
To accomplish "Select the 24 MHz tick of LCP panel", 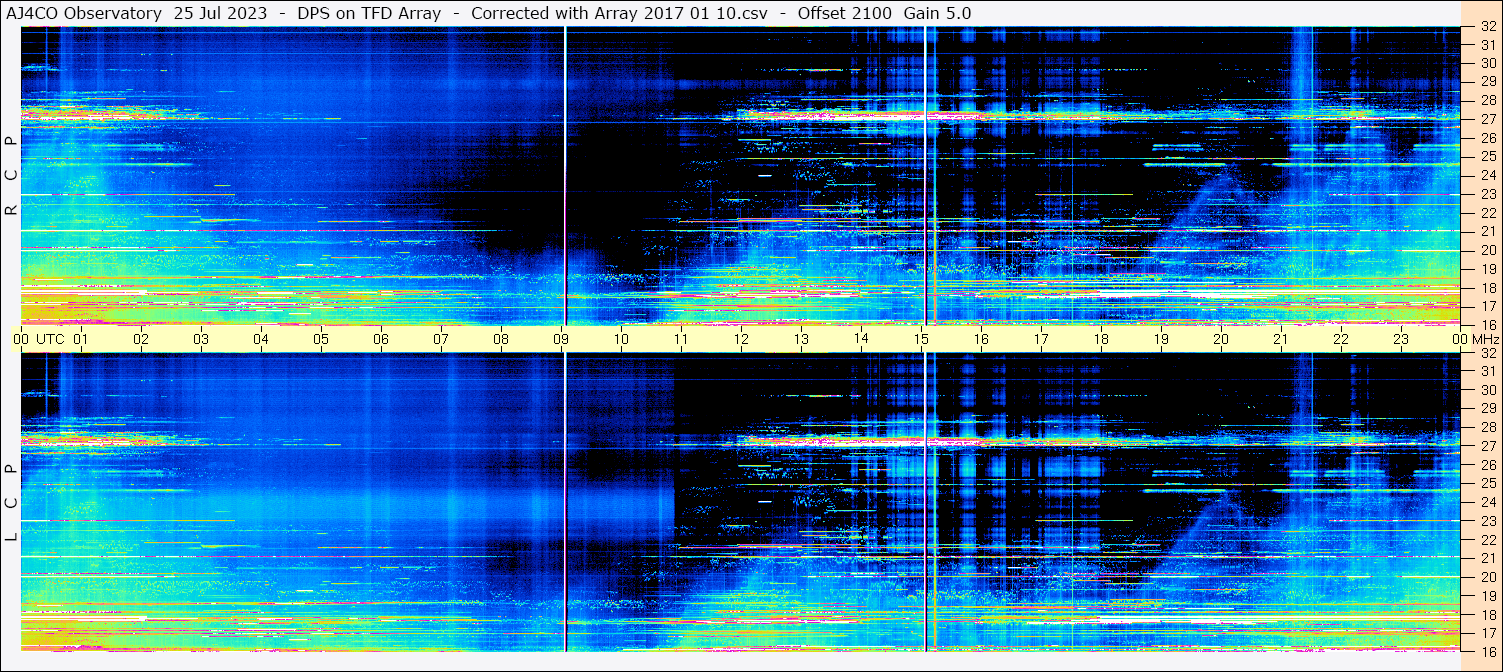I will pyautogui.click(x=1488, y=502).
